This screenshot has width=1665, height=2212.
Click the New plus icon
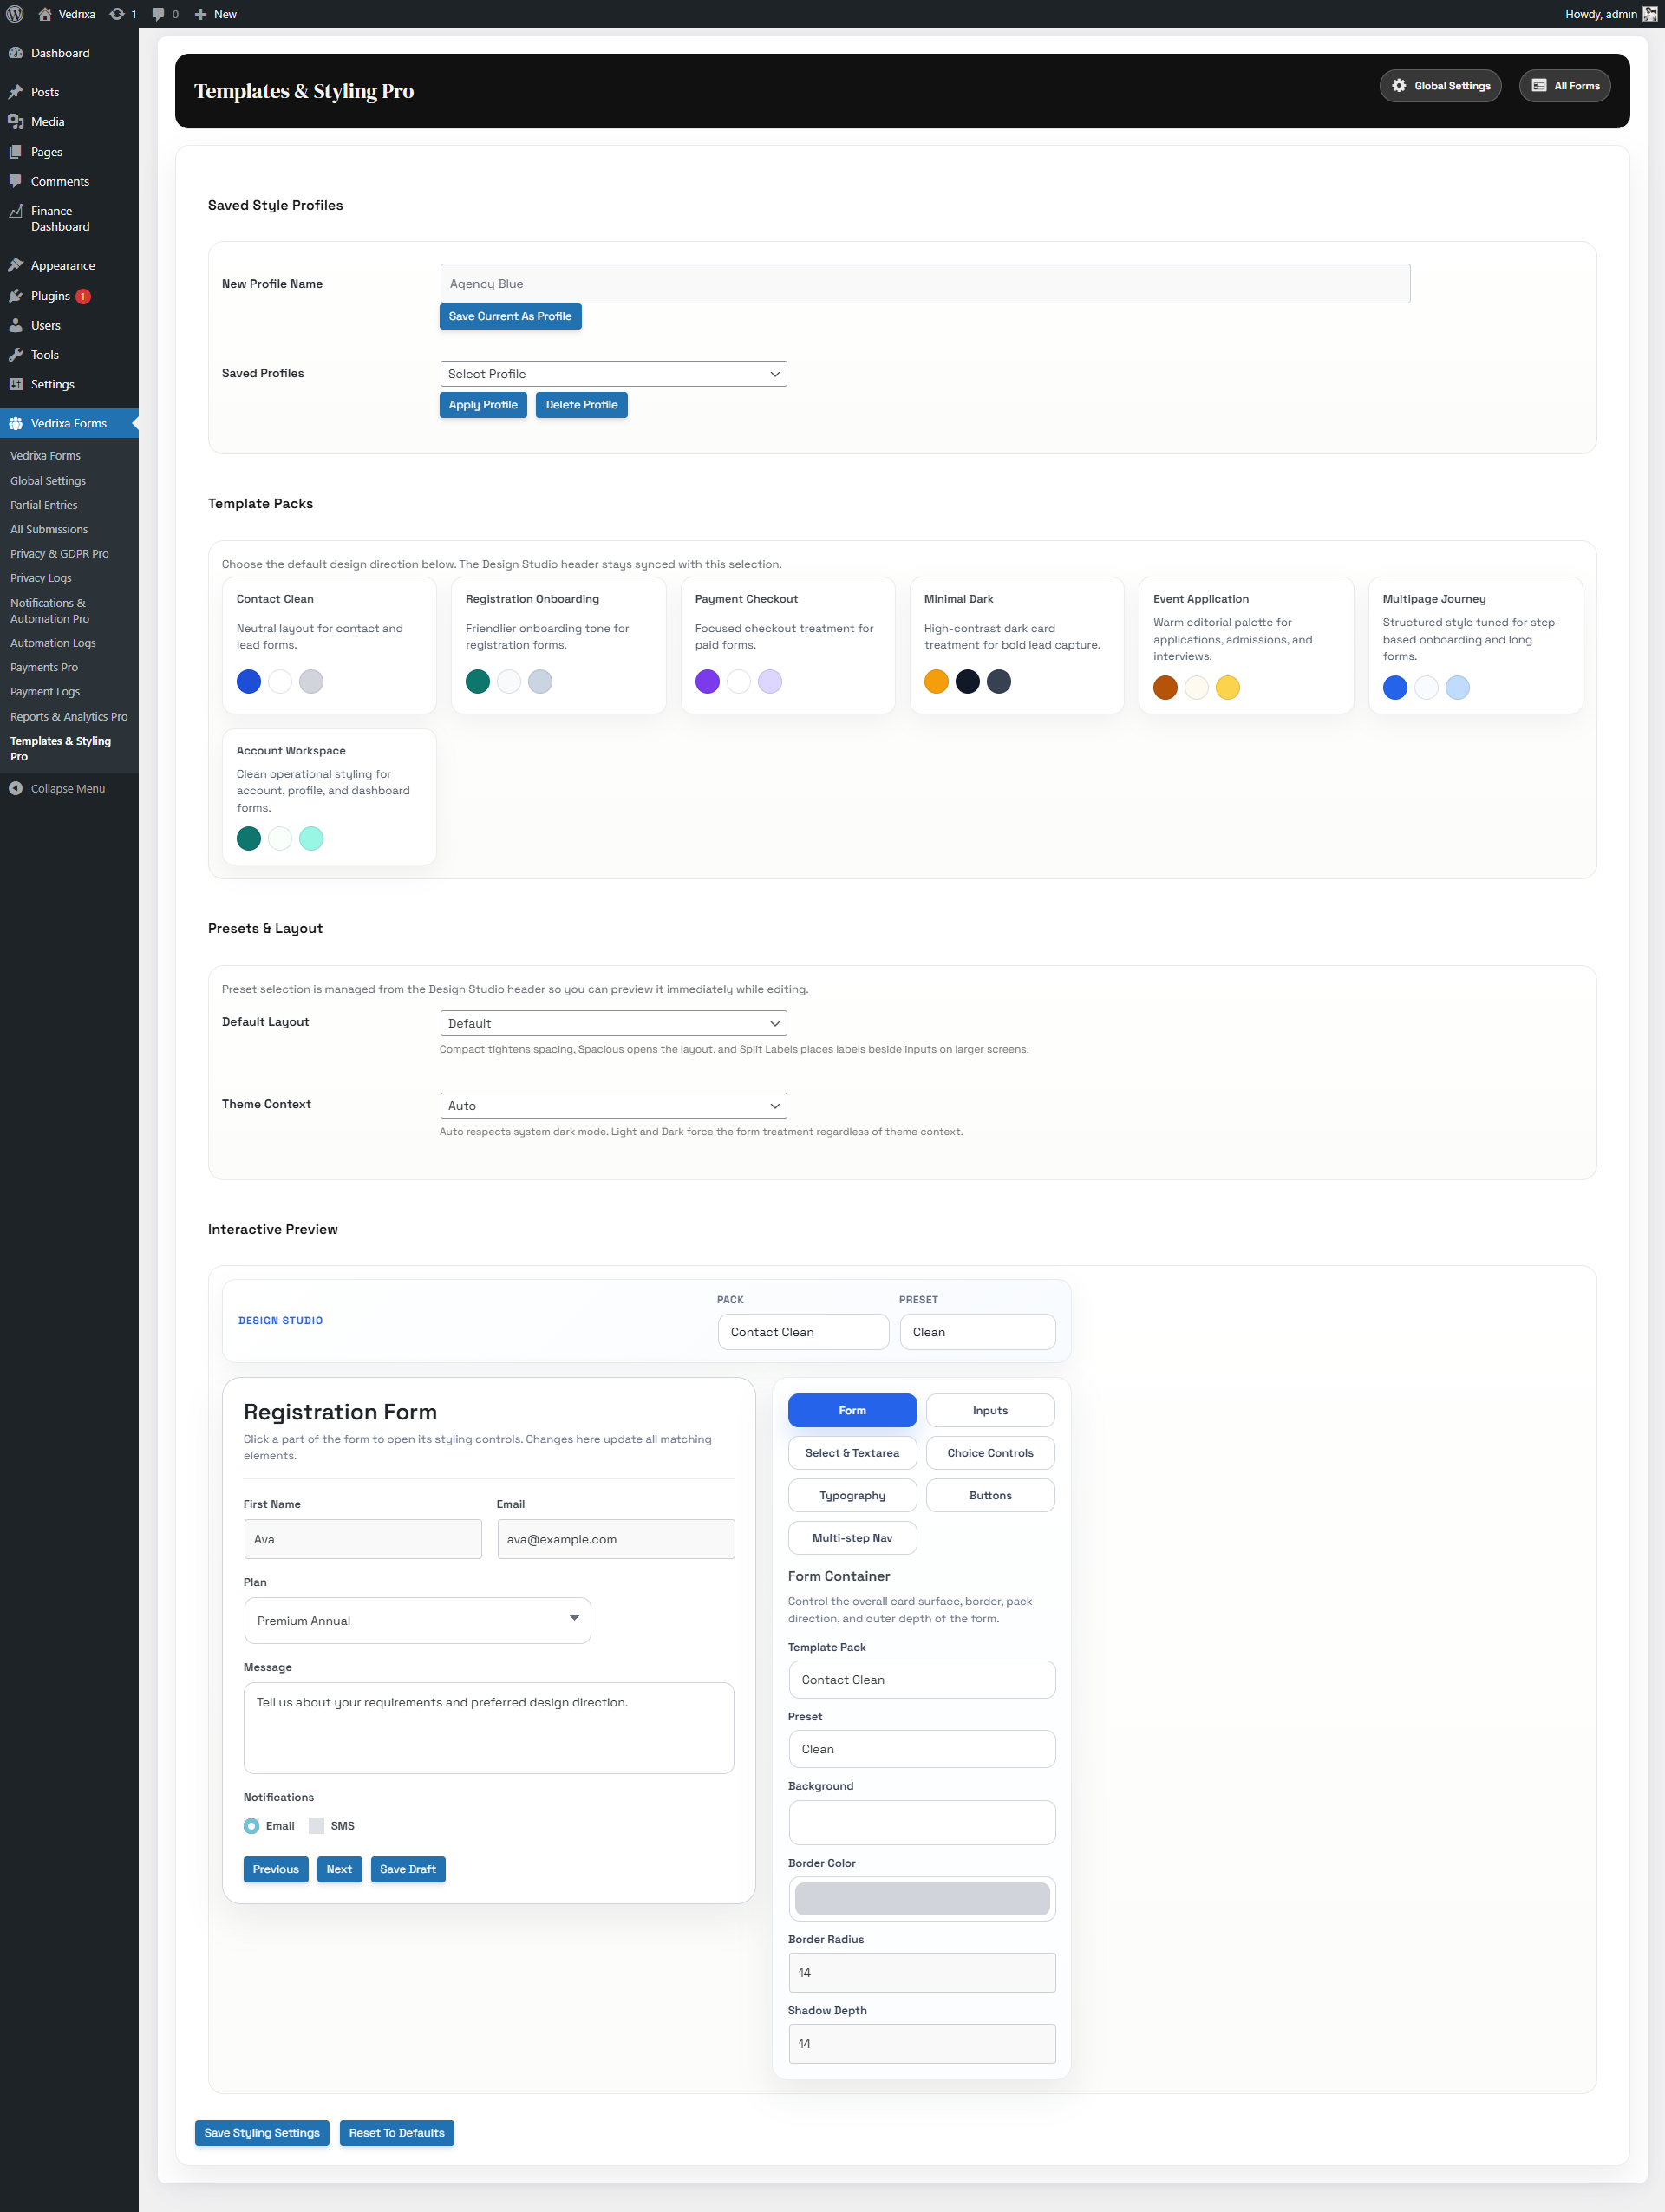(201, 14)
